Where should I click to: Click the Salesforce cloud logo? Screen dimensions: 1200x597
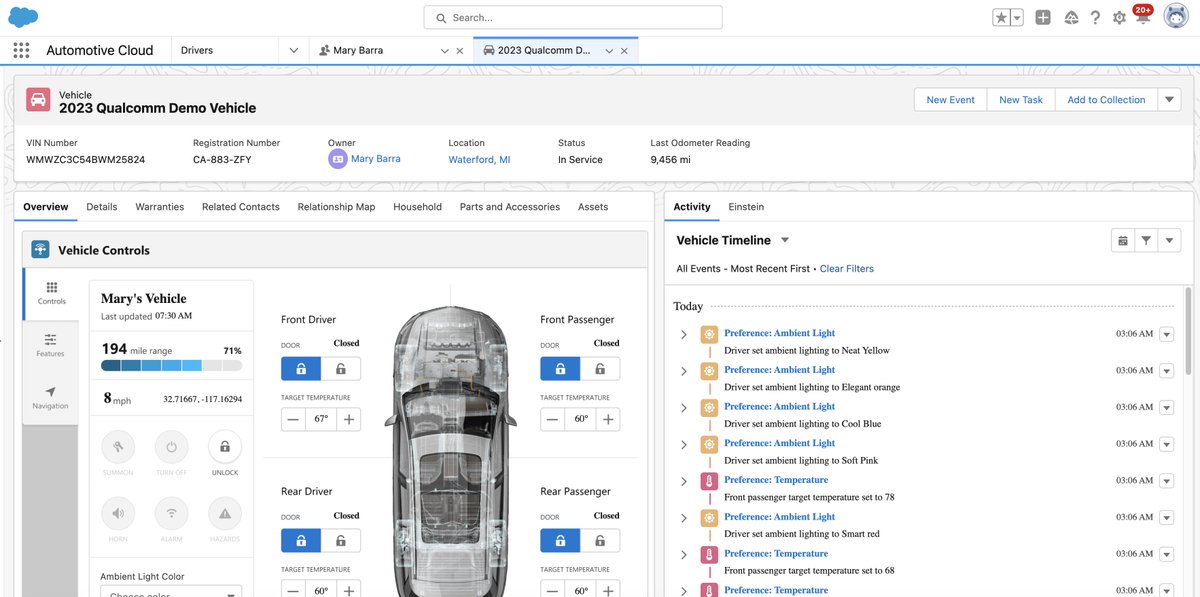23,17
